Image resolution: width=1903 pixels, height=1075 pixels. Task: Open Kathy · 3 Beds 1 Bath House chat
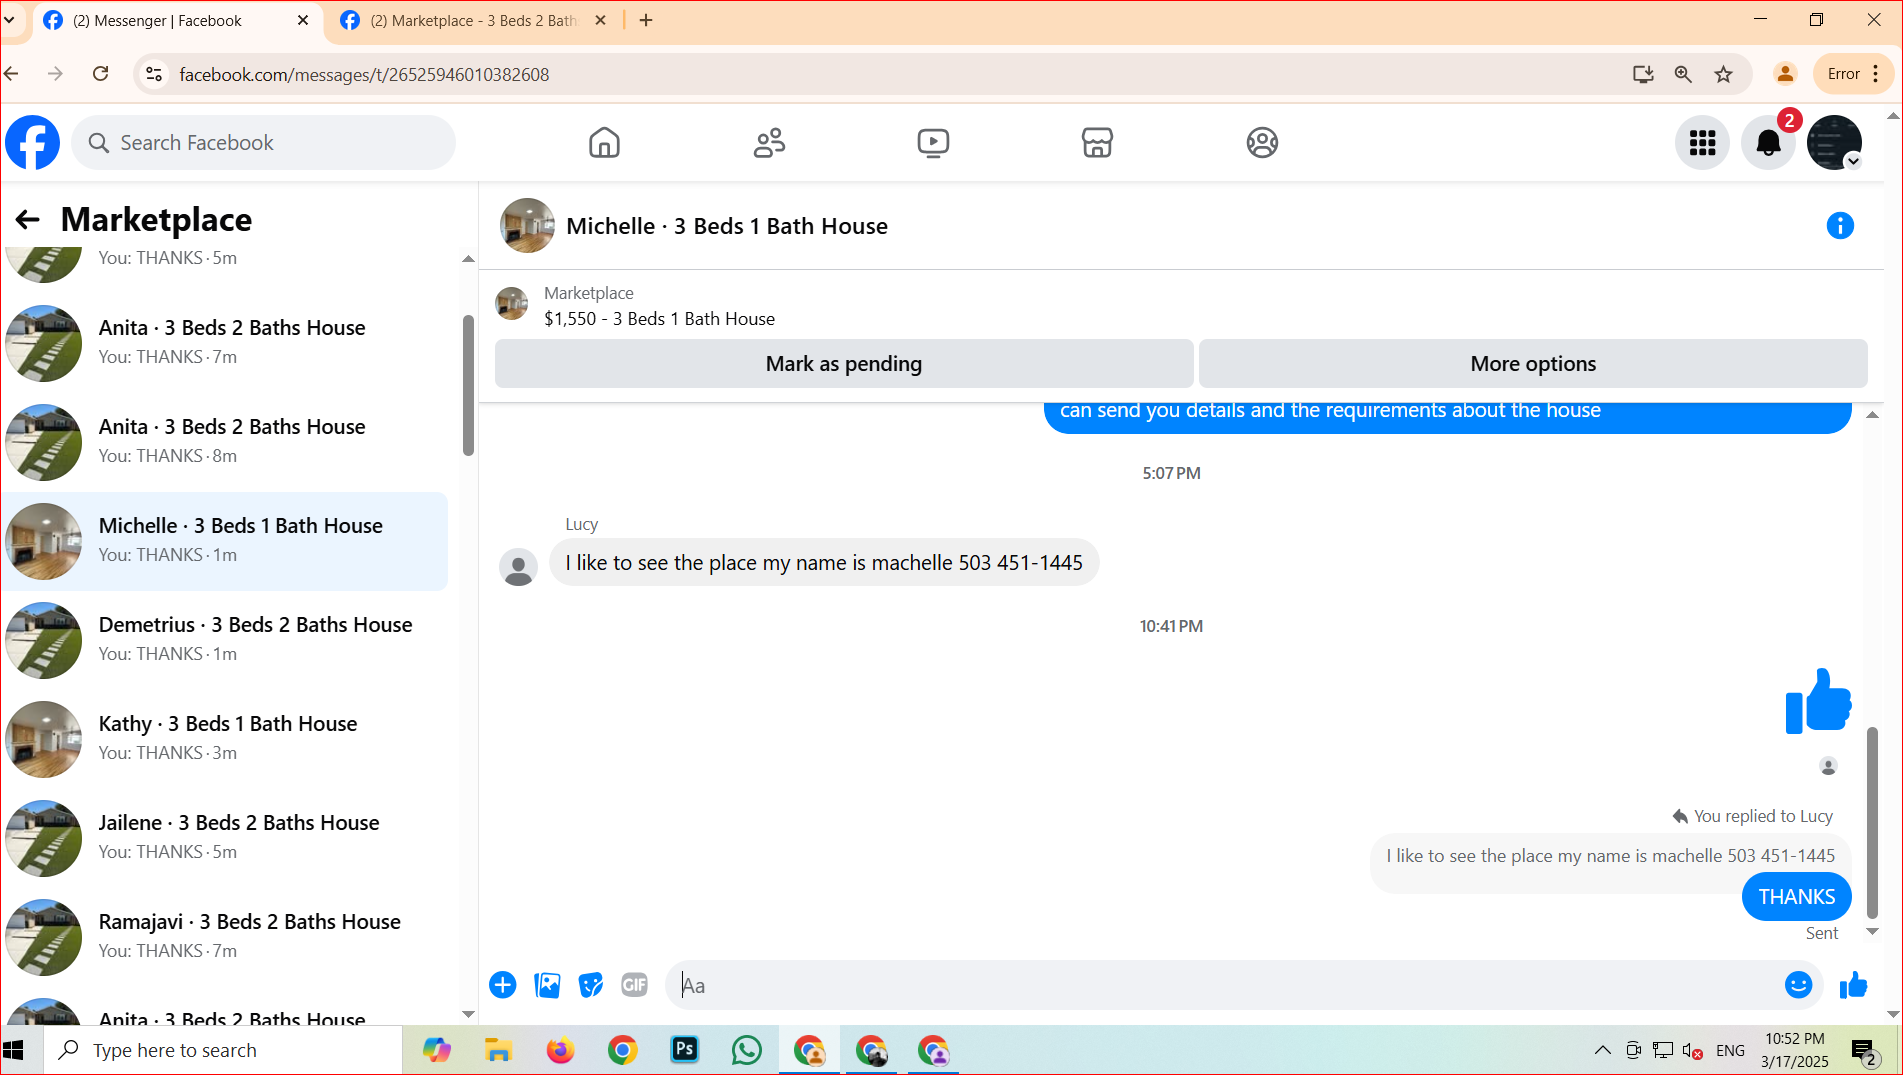click(x=225, y=738)
